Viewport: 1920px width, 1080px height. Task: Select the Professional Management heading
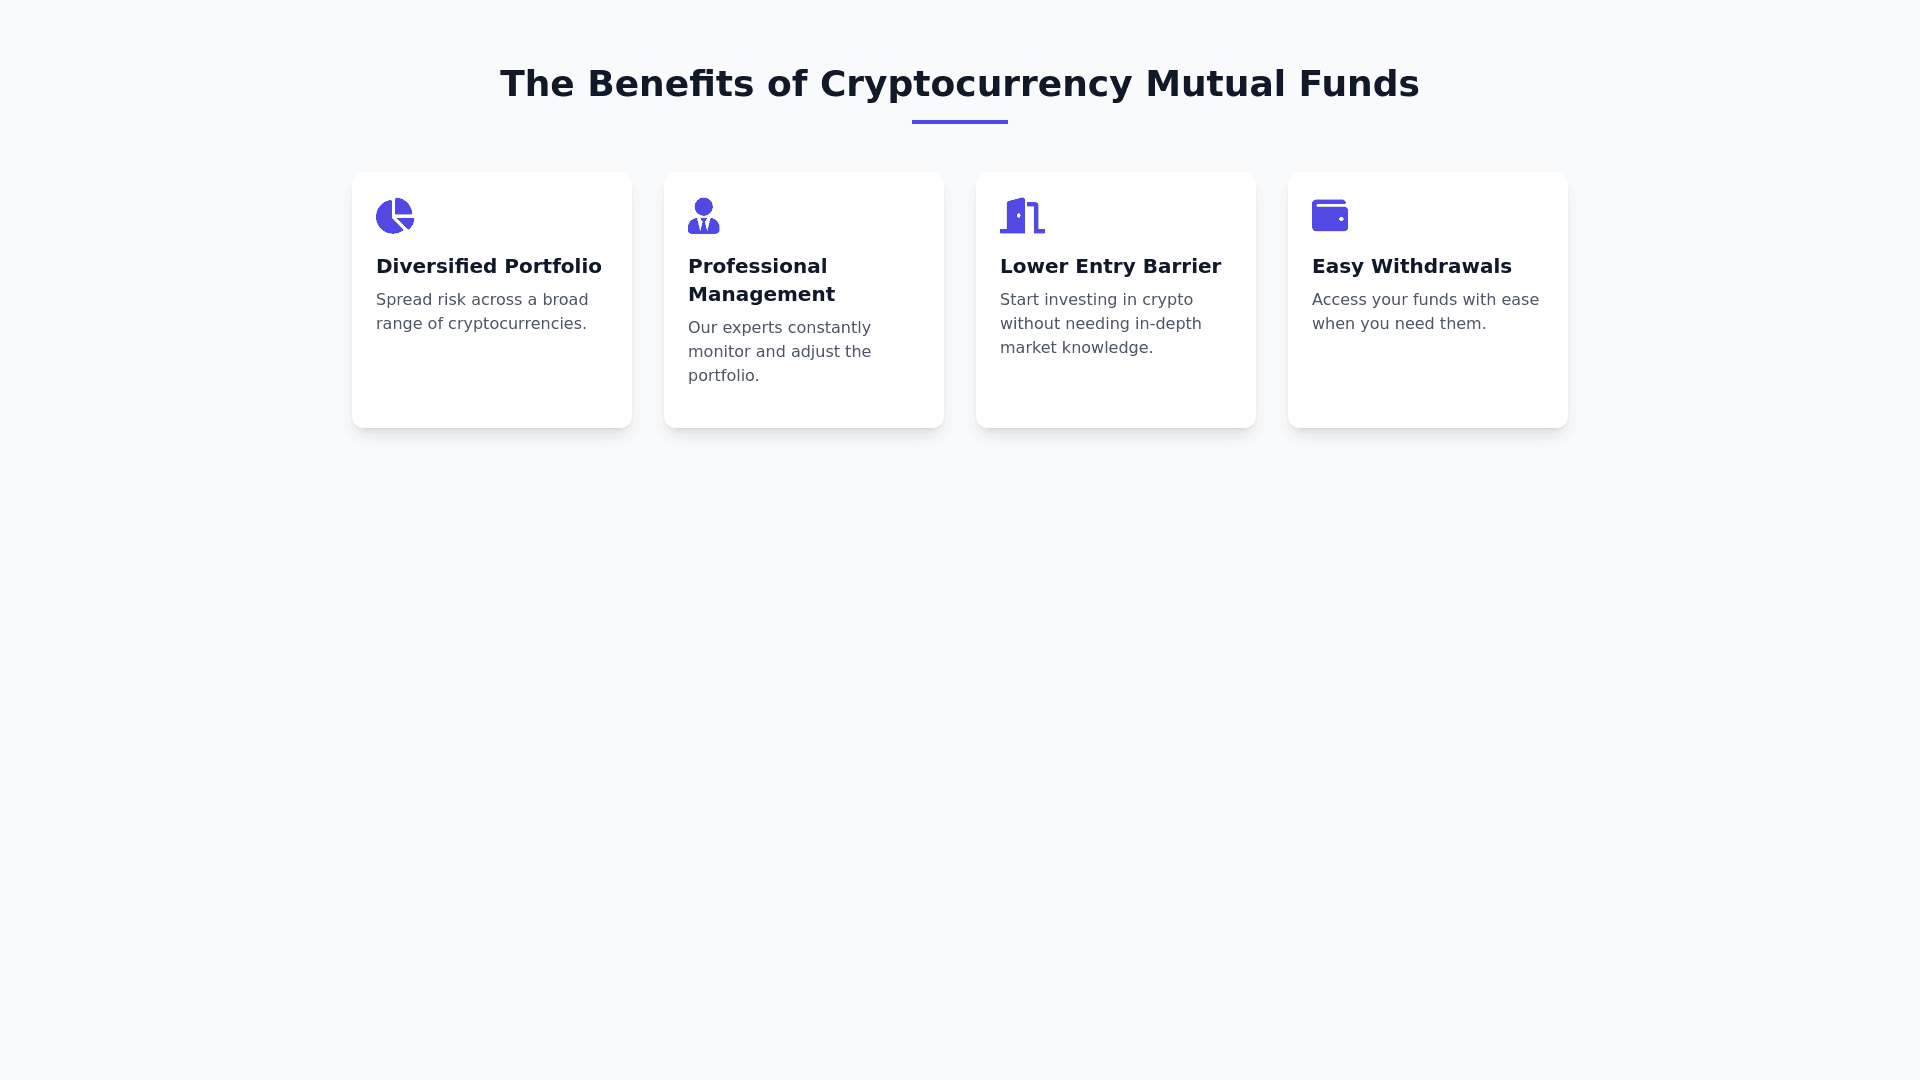tap(761, 280)
